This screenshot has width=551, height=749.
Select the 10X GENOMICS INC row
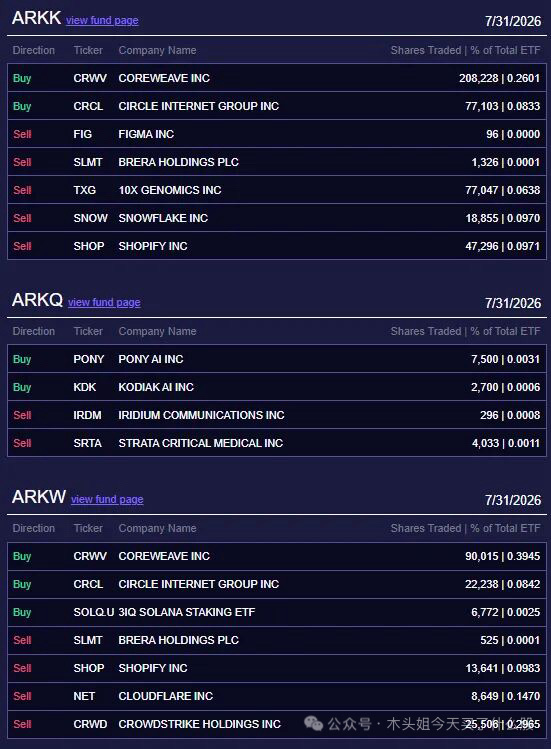pos(277,190)
